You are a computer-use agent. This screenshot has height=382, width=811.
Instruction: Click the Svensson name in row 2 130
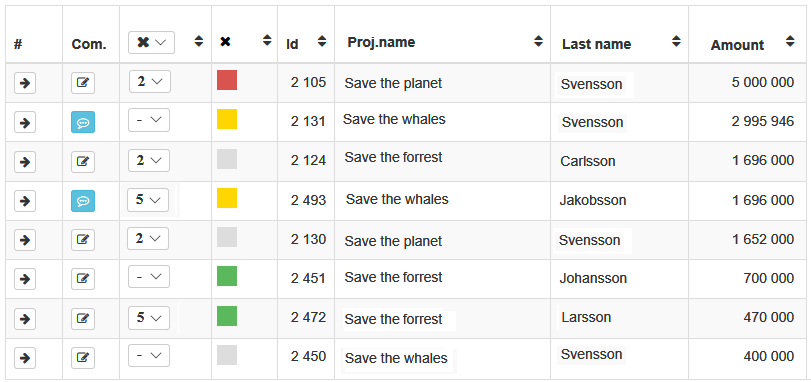pos(589,240)
